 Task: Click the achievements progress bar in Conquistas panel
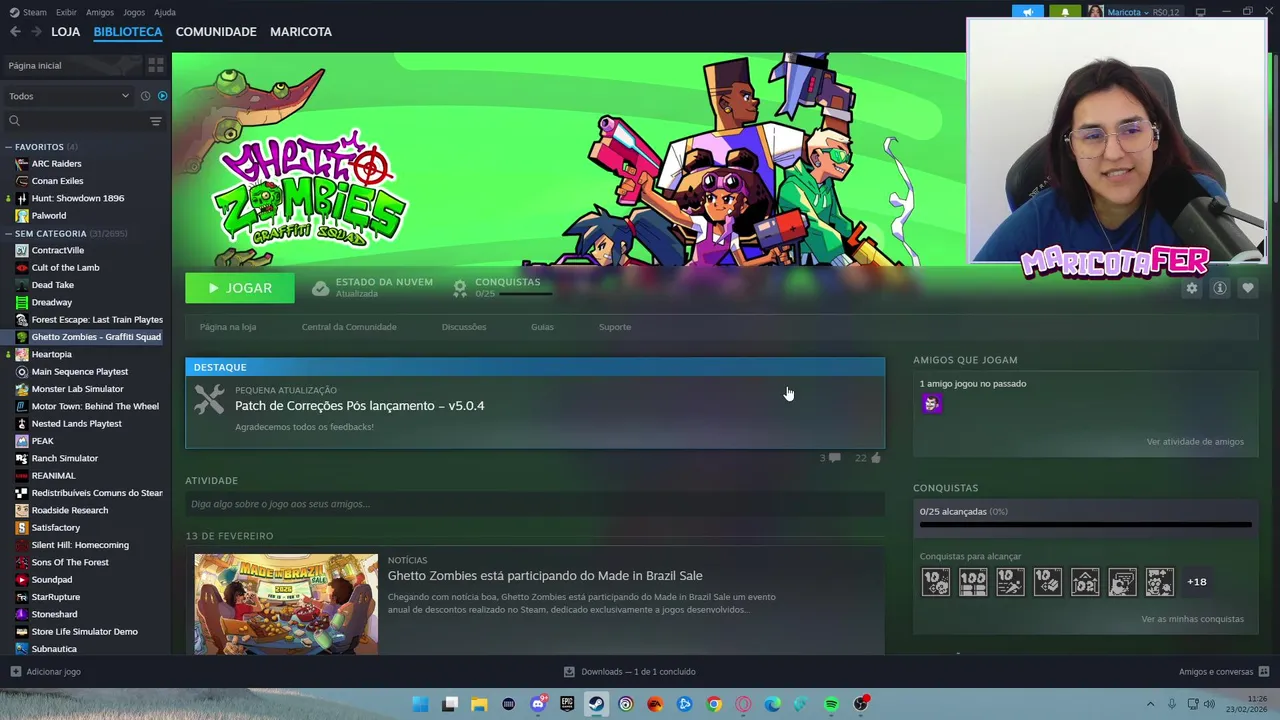(1085, 524)
